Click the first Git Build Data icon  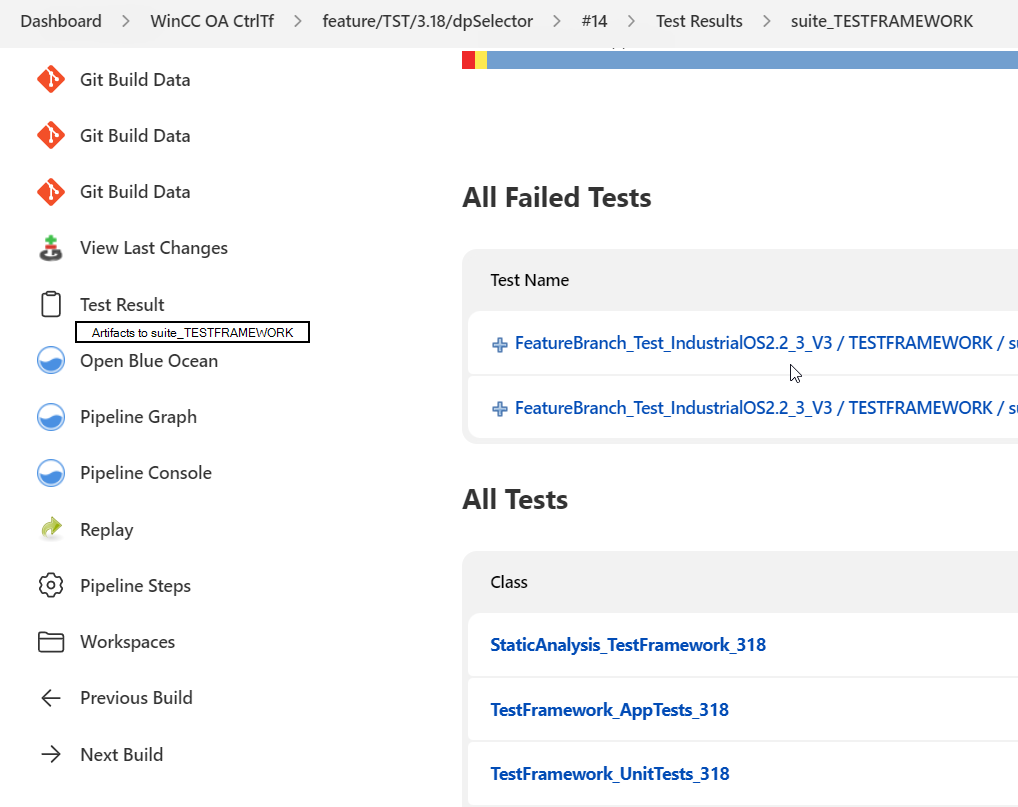[x=51, y=80]
